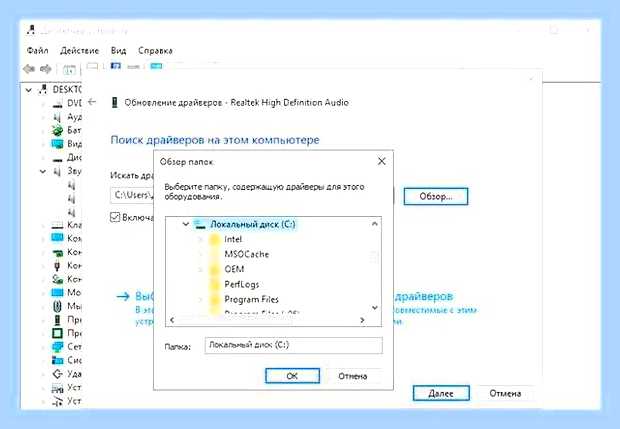Click the Папка folder name field

(294, 345)
